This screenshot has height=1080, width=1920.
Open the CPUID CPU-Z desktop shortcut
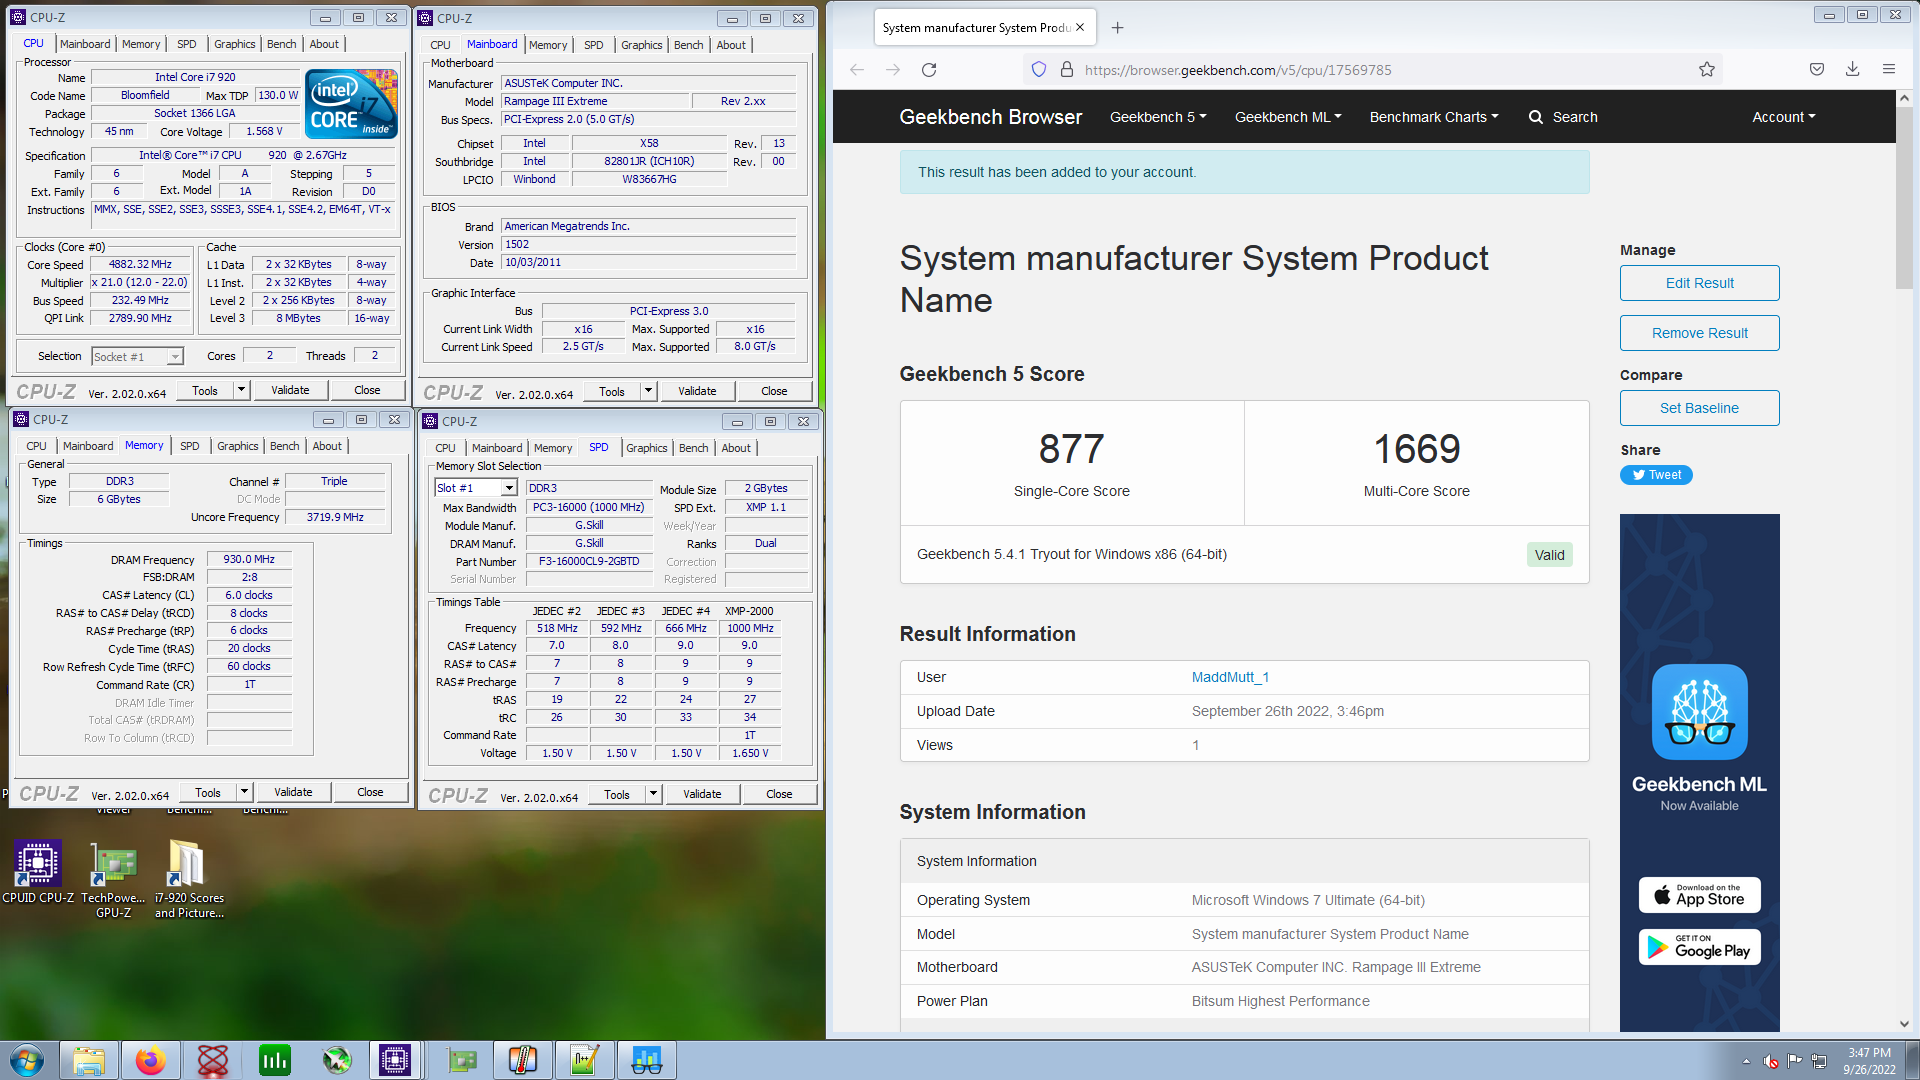click(x=38, y=872)
